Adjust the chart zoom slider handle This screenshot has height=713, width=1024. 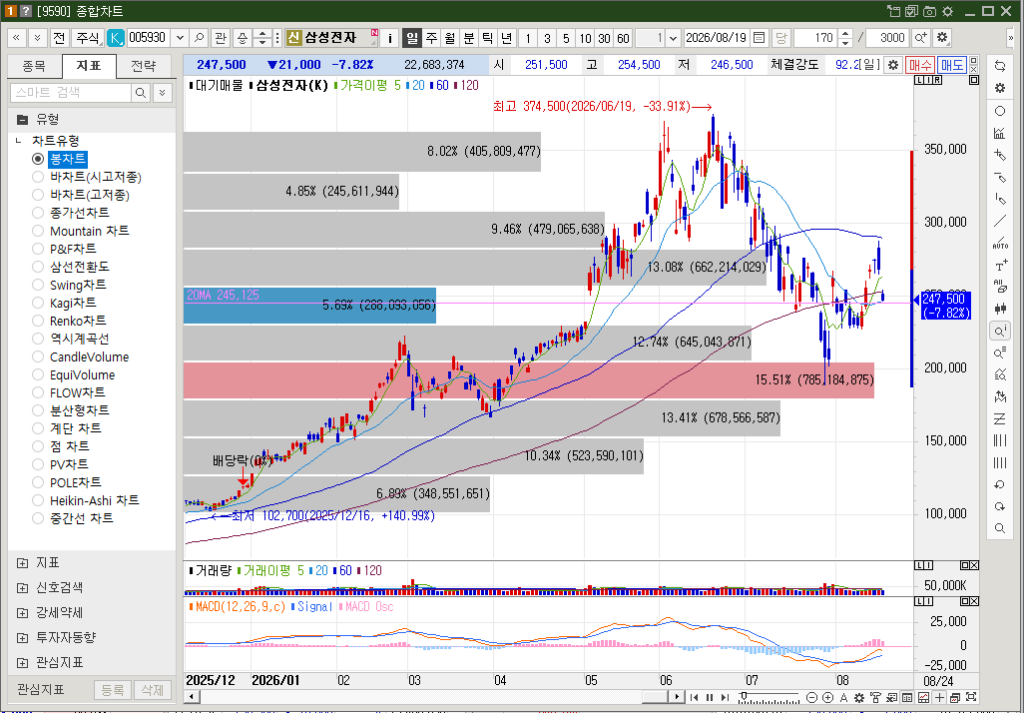pos(743,696)
